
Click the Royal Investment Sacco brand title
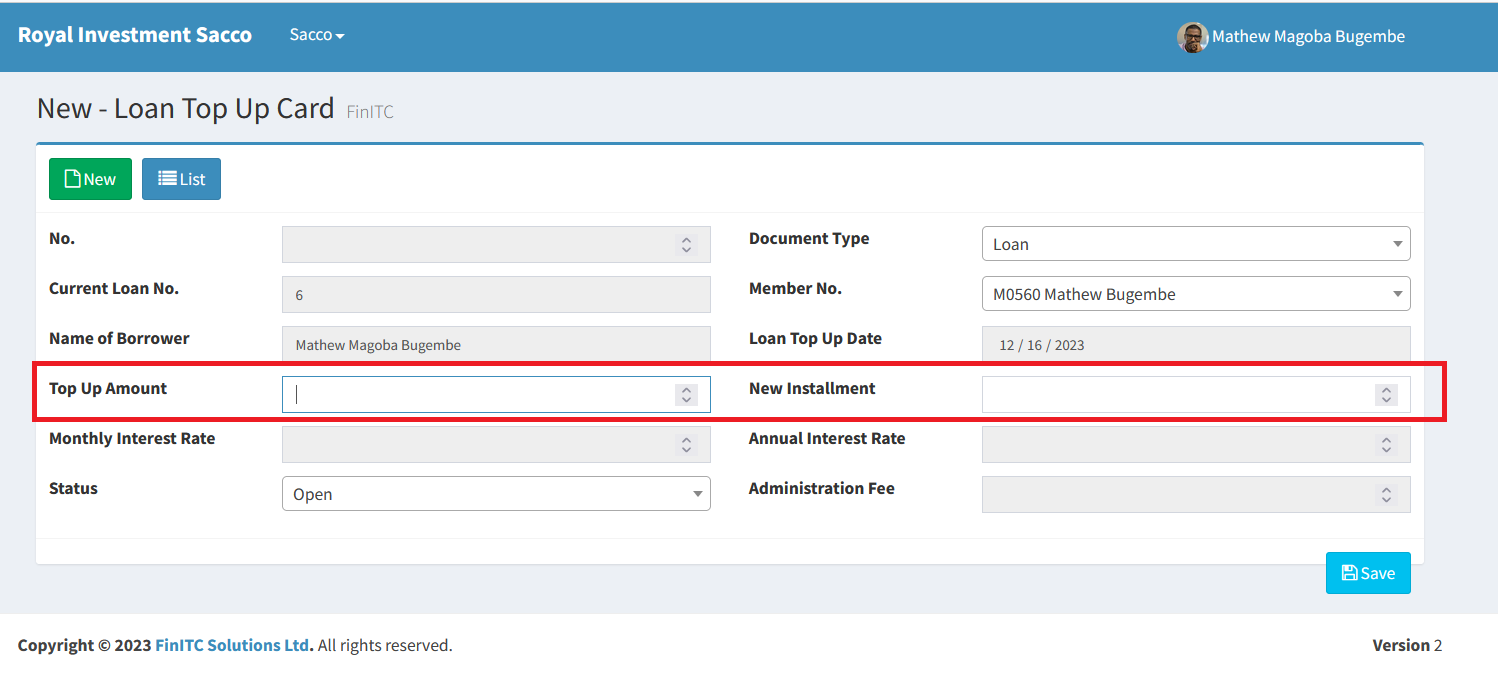135,35
